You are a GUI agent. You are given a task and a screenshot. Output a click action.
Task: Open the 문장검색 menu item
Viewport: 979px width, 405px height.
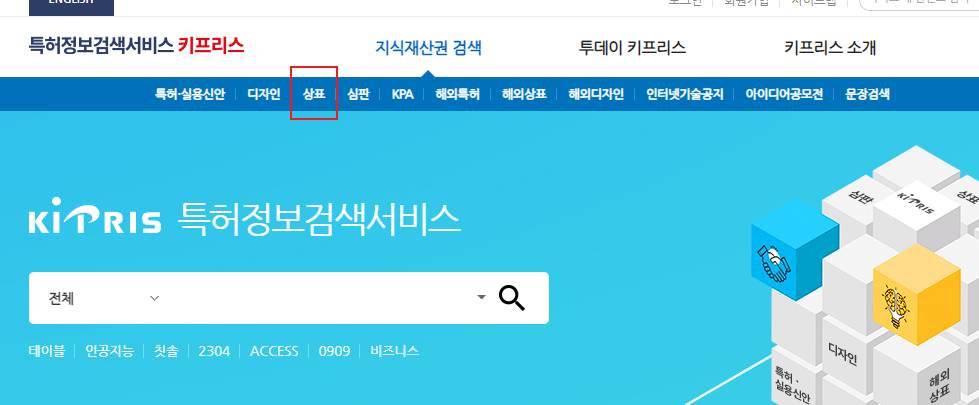point(867,94)
